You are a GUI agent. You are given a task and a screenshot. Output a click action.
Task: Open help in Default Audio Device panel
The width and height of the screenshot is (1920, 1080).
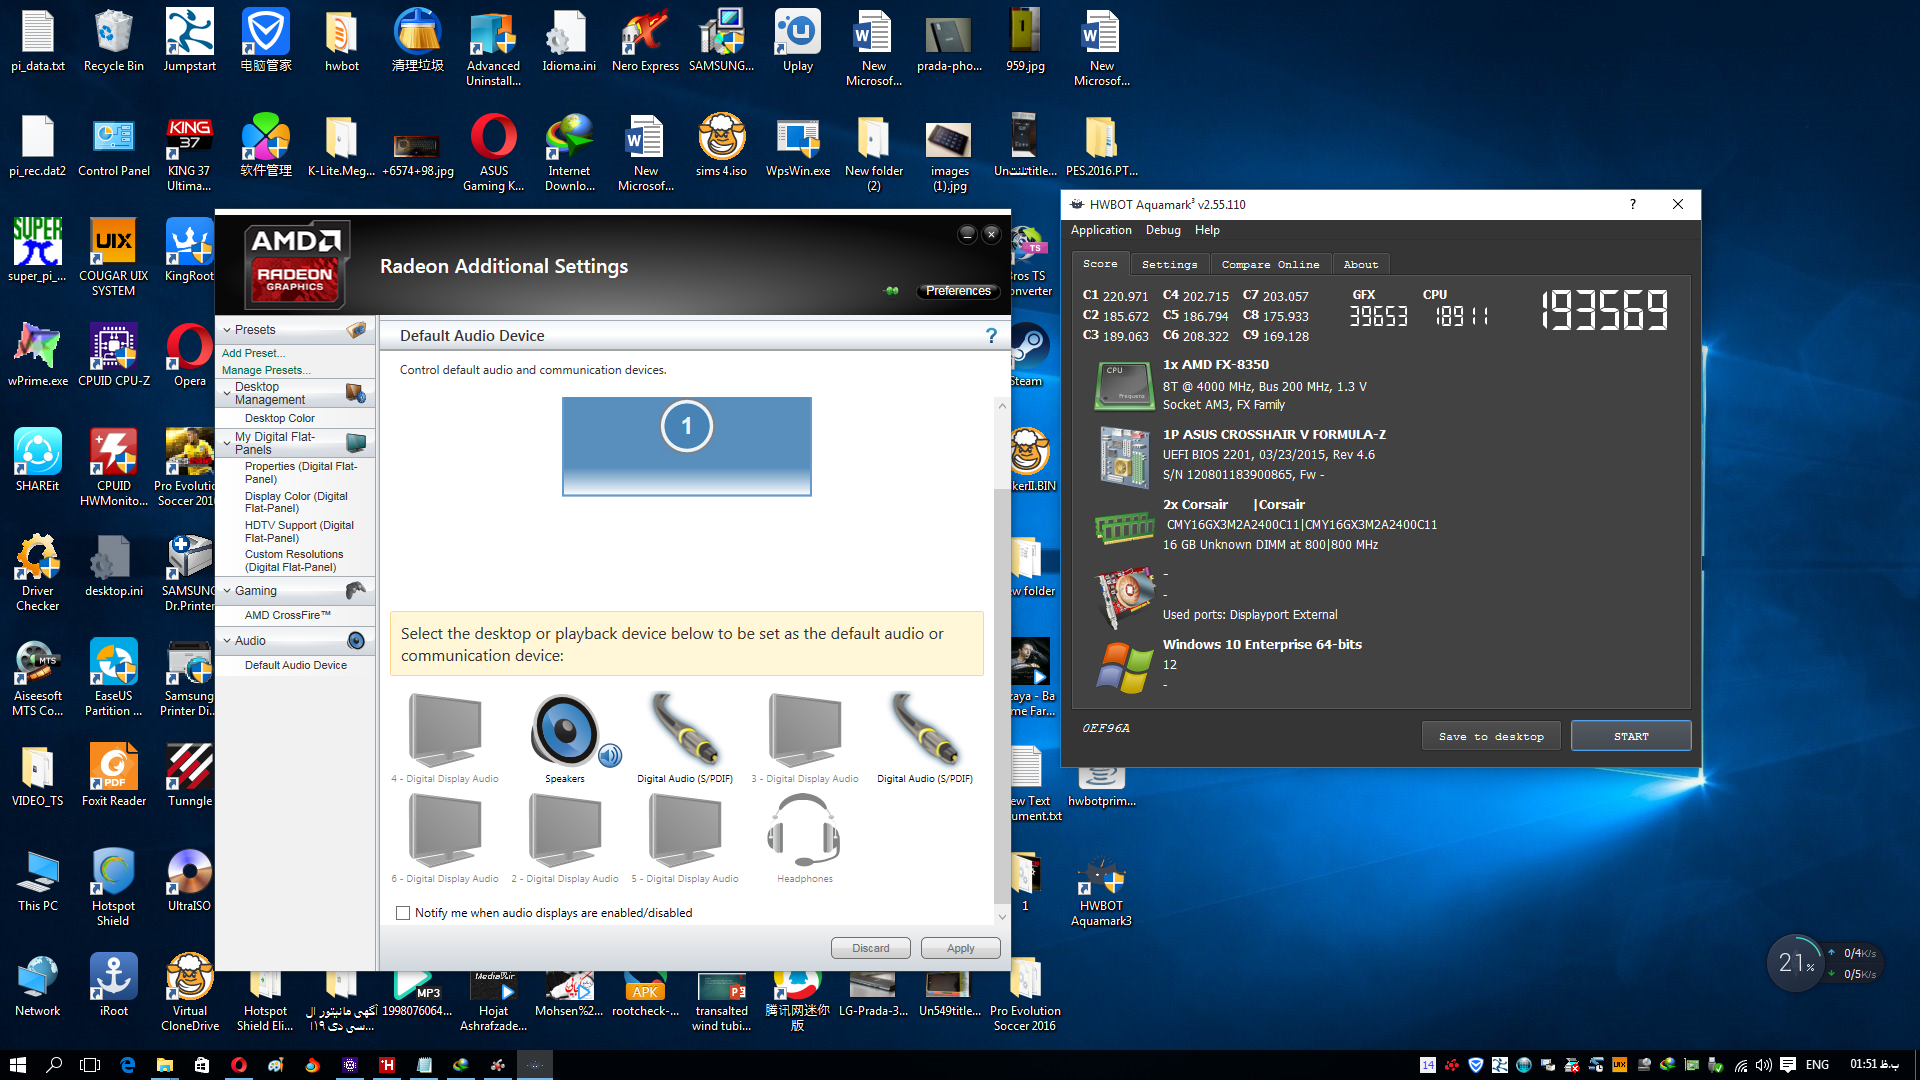click(x=991, y=336)
